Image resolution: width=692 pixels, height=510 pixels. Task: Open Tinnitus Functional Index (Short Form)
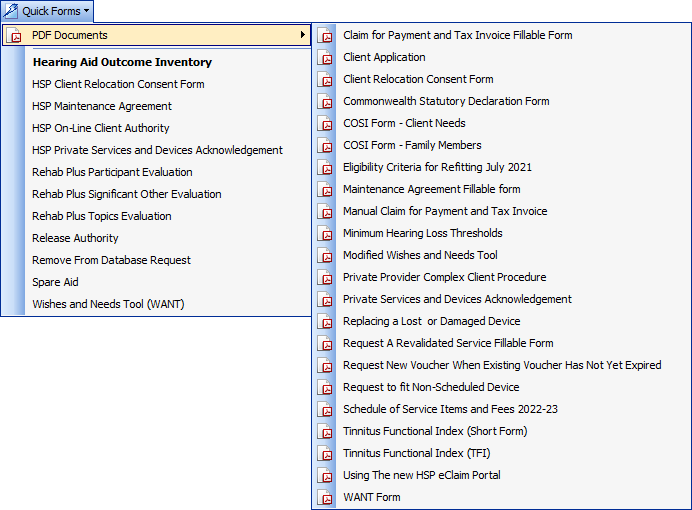[435, 431]
